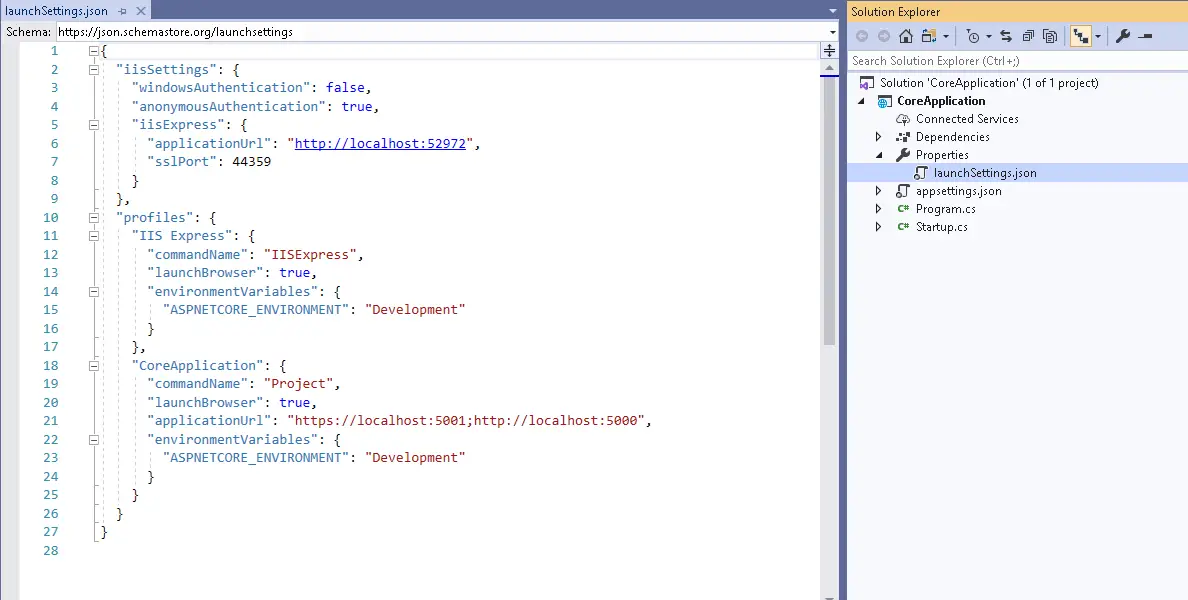Click Sync with Active Document icon
This screenshot has width=1188, height=600.
click(1006, 36)
